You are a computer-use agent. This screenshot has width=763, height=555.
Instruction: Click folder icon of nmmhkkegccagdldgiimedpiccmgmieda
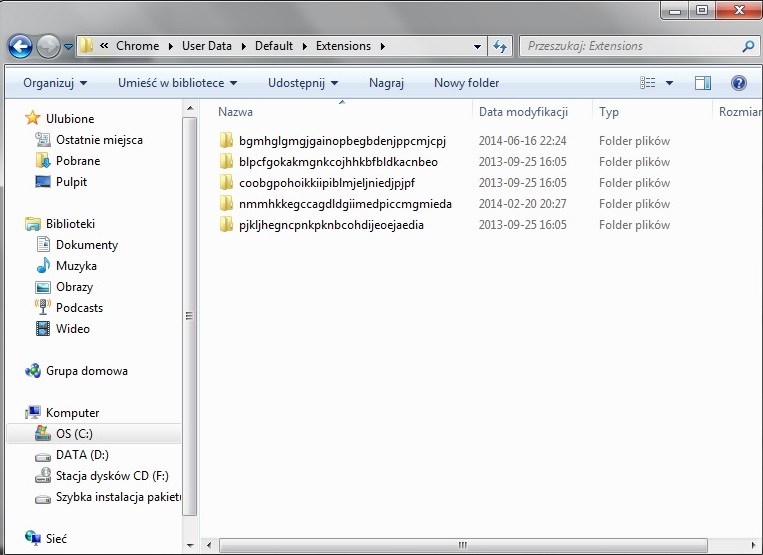[226, 203]
